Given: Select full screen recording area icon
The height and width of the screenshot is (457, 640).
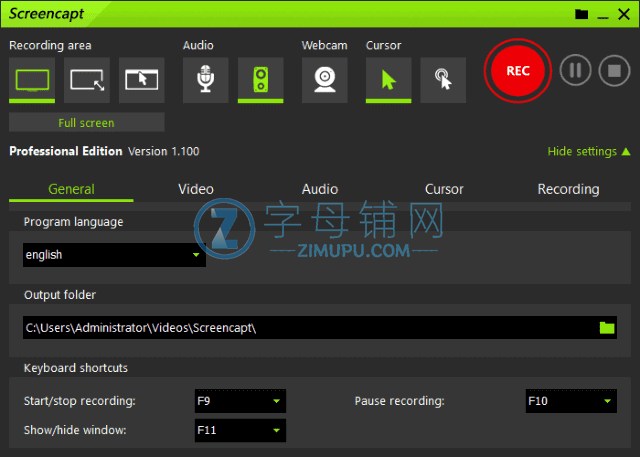Looking at the screenshot, I should click(32, 80).
